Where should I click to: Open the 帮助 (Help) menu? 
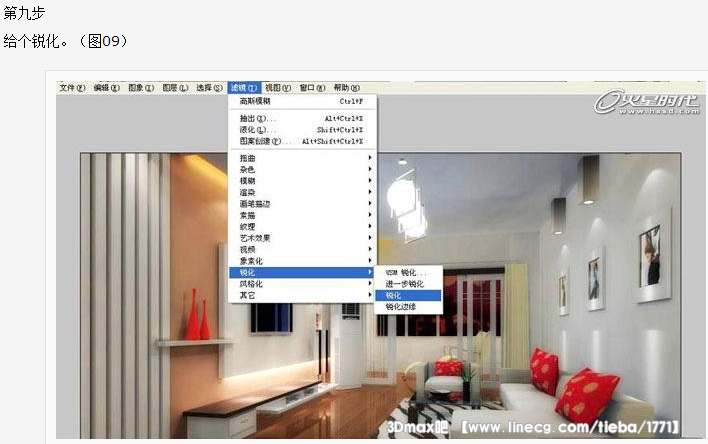pyautogui.click(x=346, y=88)
